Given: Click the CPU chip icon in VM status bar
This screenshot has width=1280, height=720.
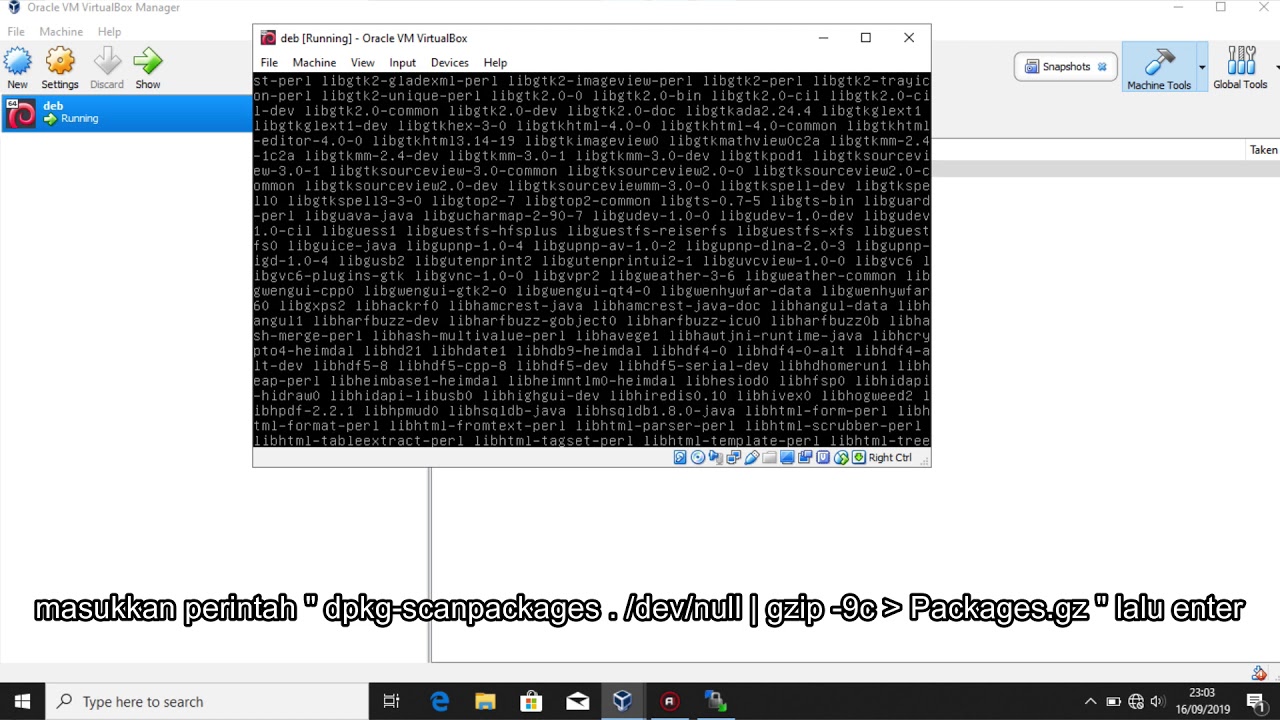Looking at the screenshot, I should 823,457.
